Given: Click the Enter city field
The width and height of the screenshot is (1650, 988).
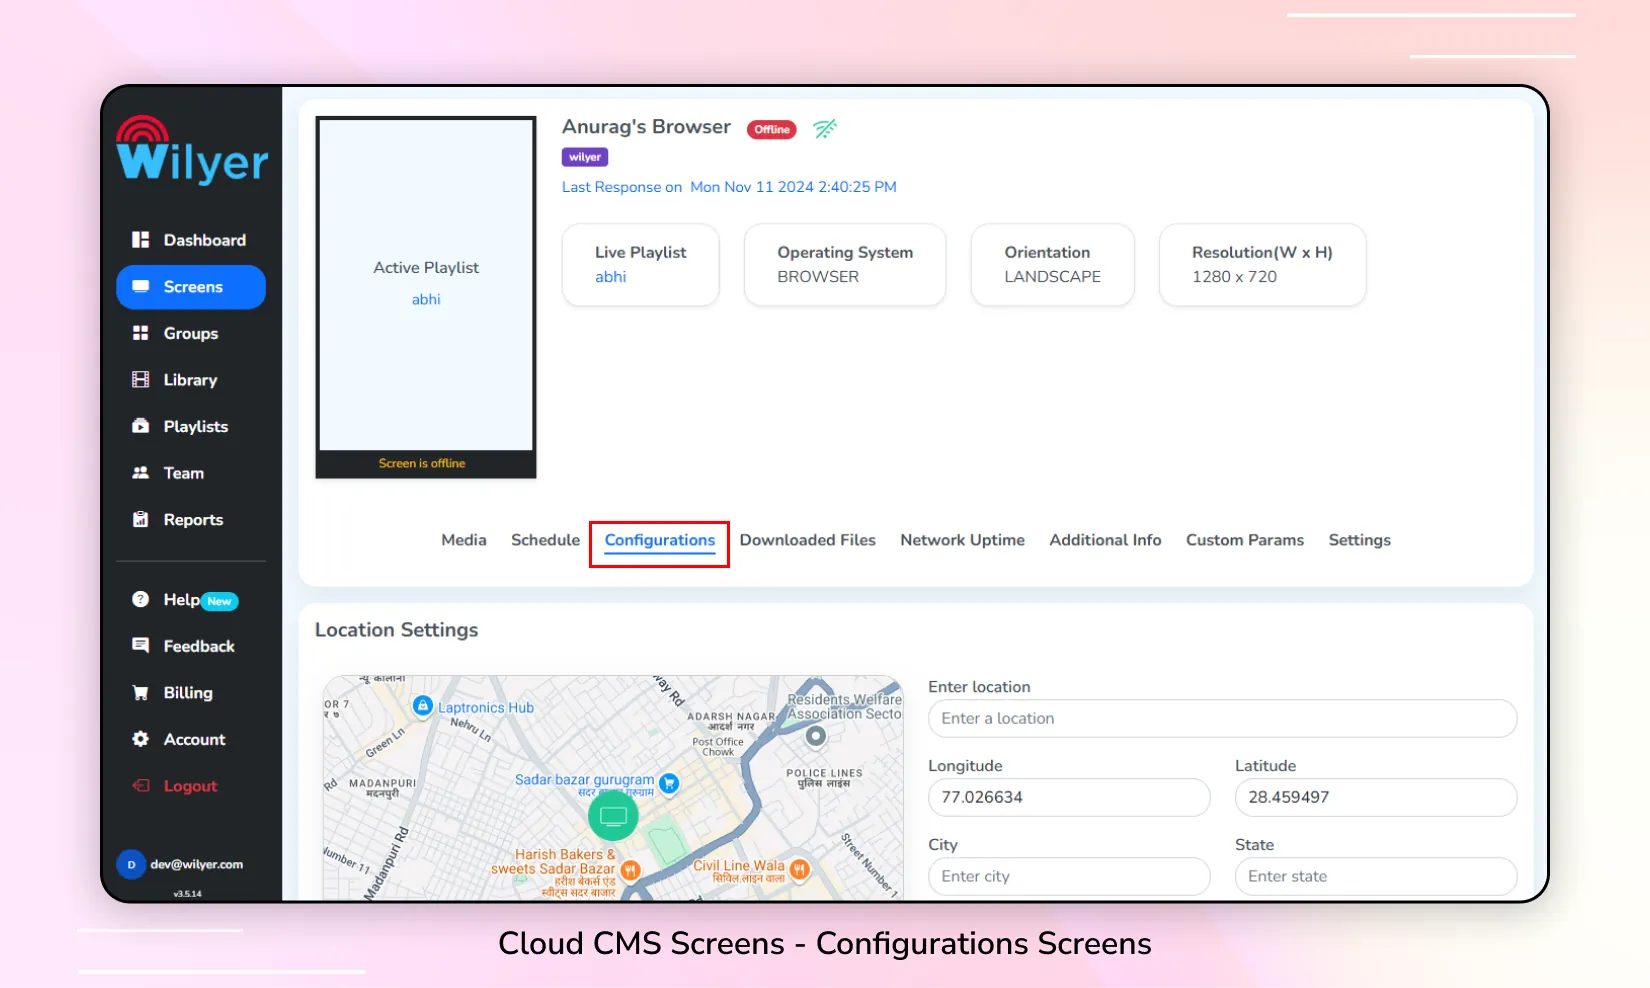Looking at the screenshot, I should click(1069, 876).
